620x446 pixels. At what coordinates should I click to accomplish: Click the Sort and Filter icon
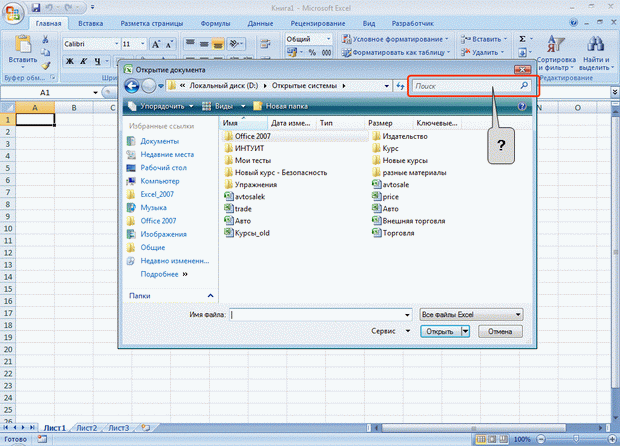tap(555, 44)
